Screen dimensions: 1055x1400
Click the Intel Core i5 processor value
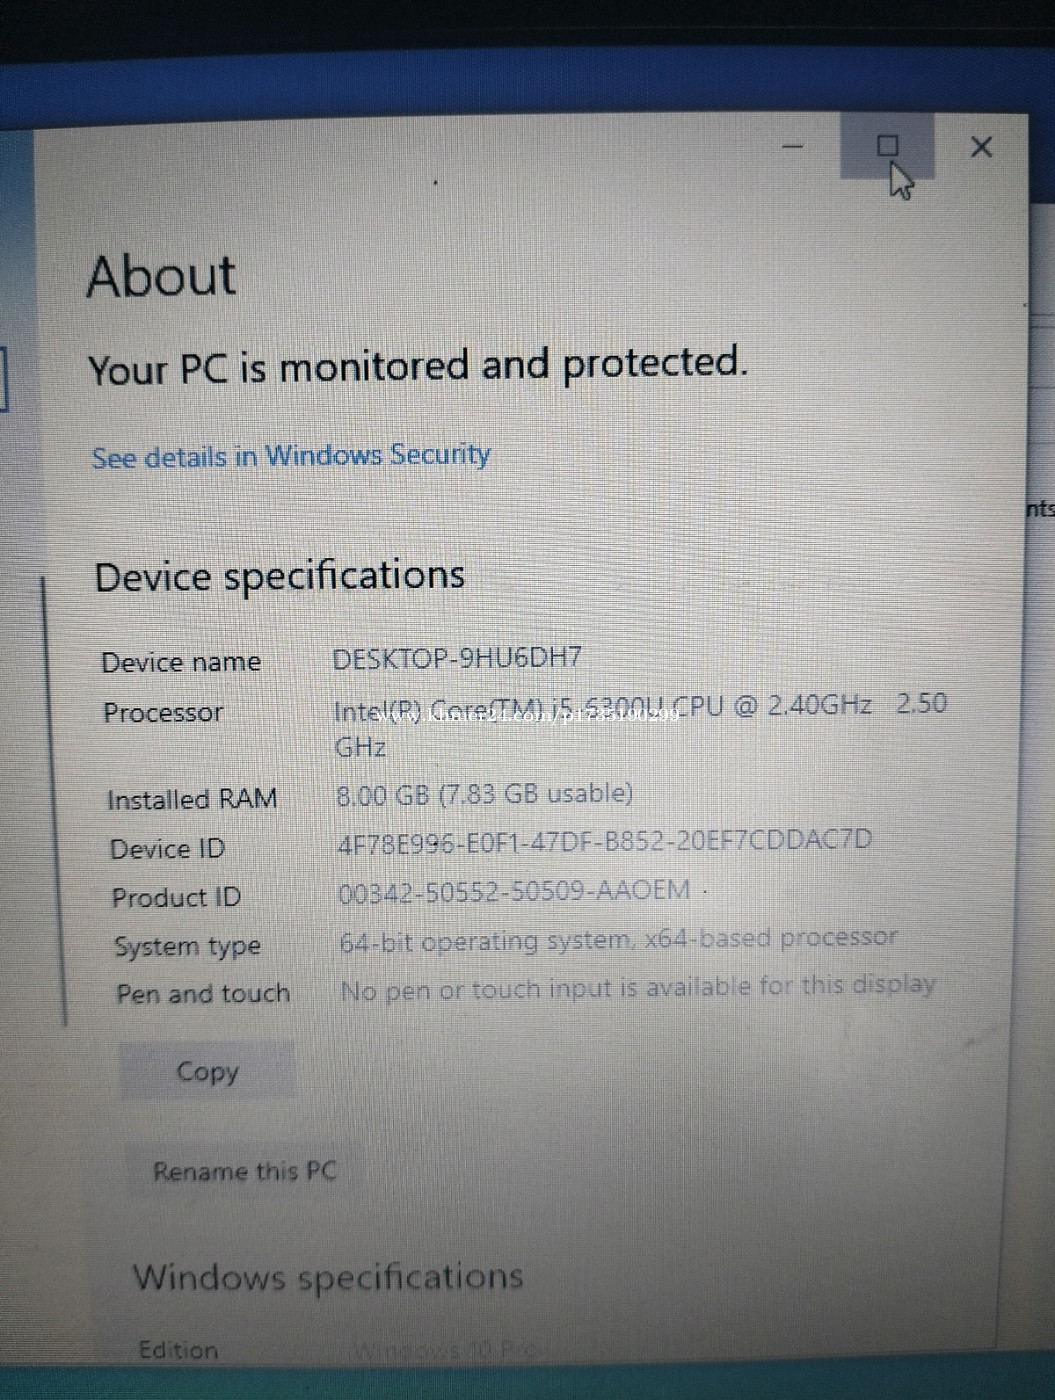(640, 725)
